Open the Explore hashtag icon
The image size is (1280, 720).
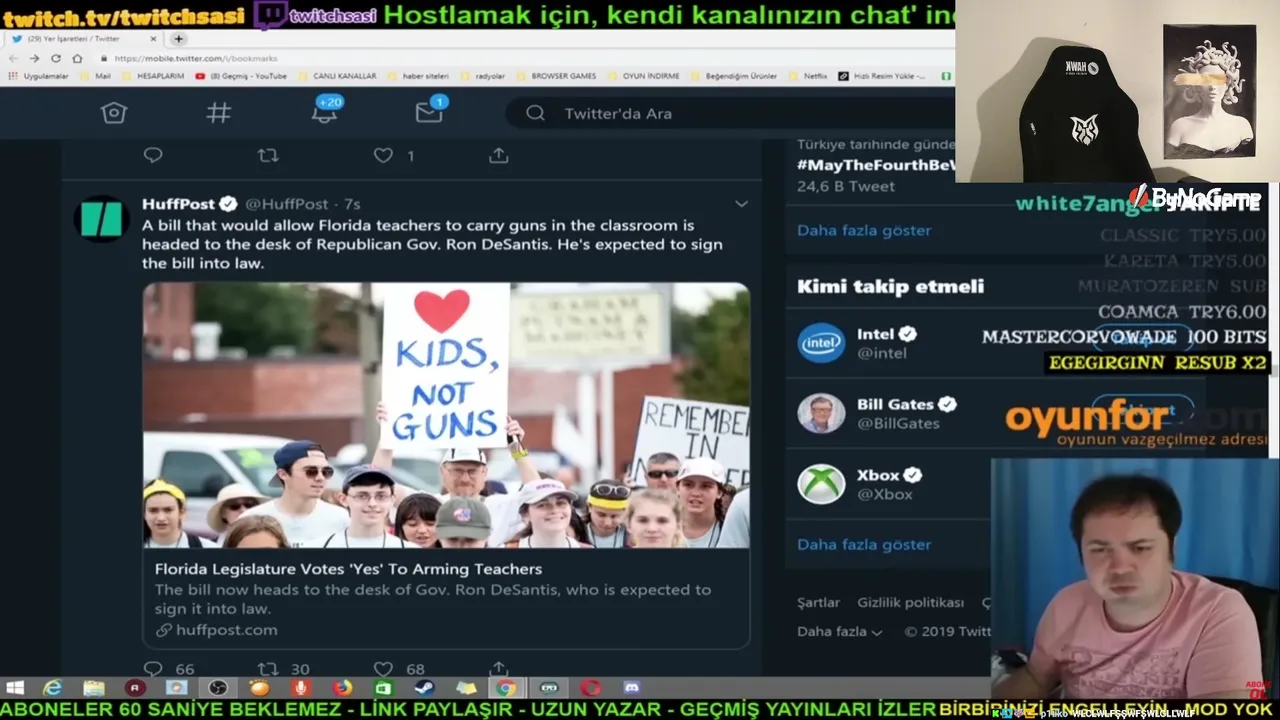point(218,113)
